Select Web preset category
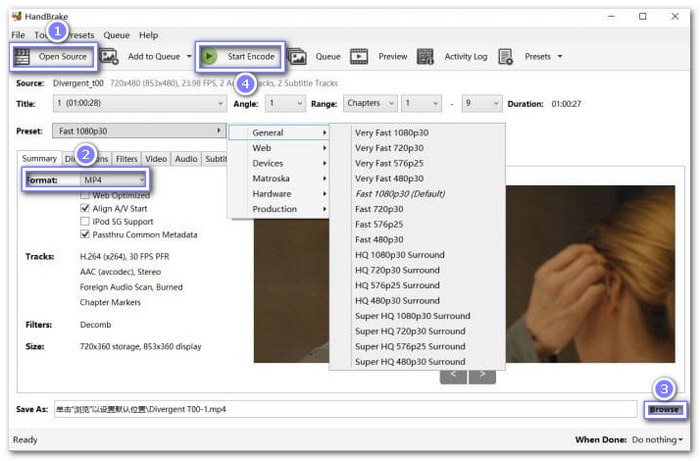 (279, 148)
